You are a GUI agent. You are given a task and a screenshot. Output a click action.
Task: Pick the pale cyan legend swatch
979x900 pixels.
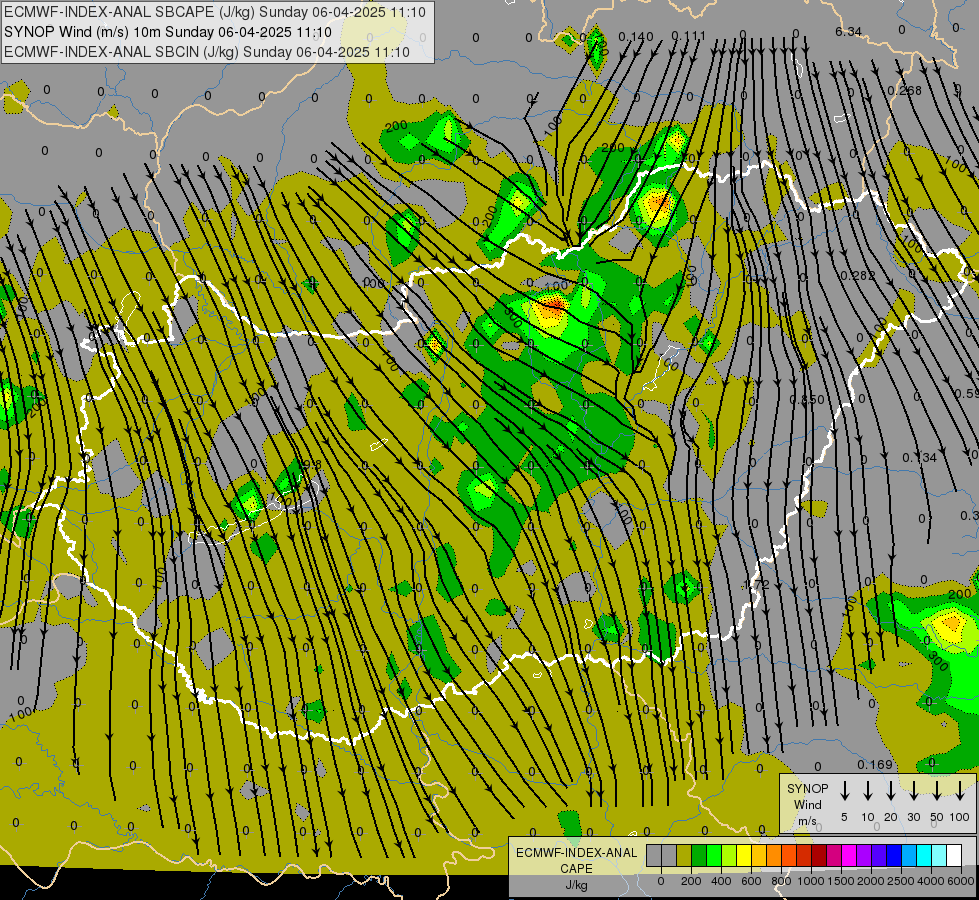tap(940, 856)
